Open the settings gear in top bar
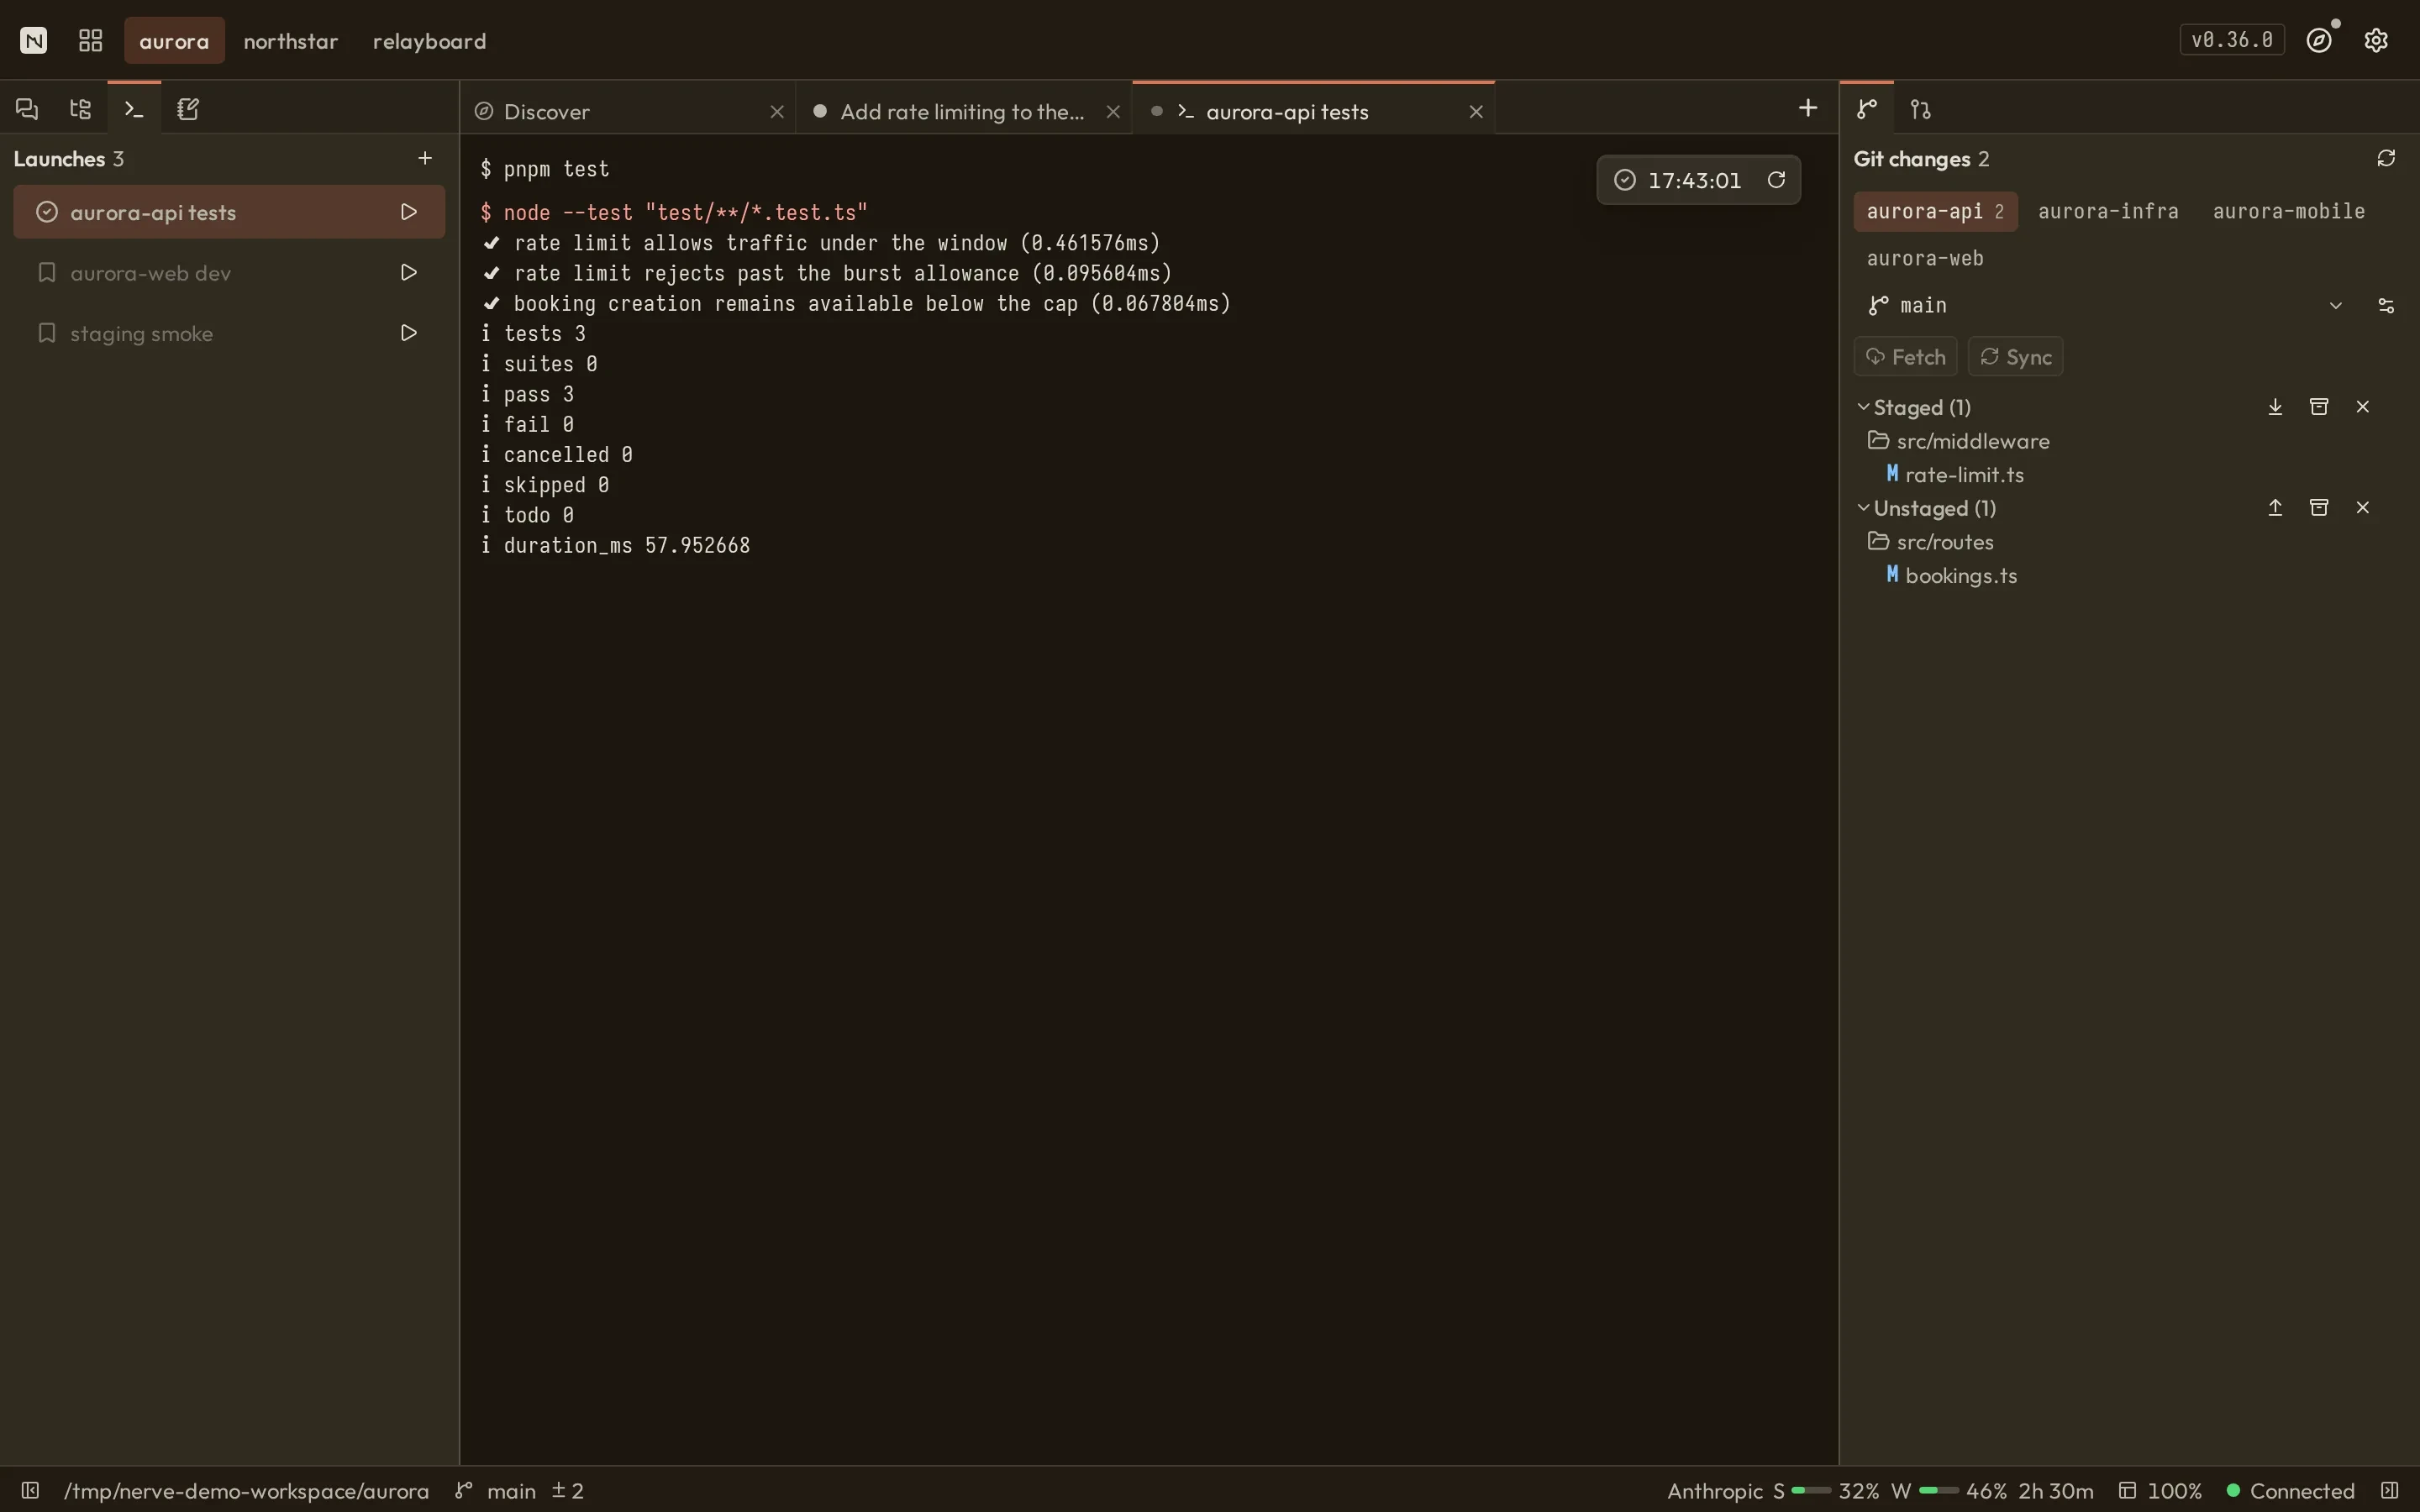This screenshot has height=1512, width=2420. pyautogui.click(x=2376, y=40)
